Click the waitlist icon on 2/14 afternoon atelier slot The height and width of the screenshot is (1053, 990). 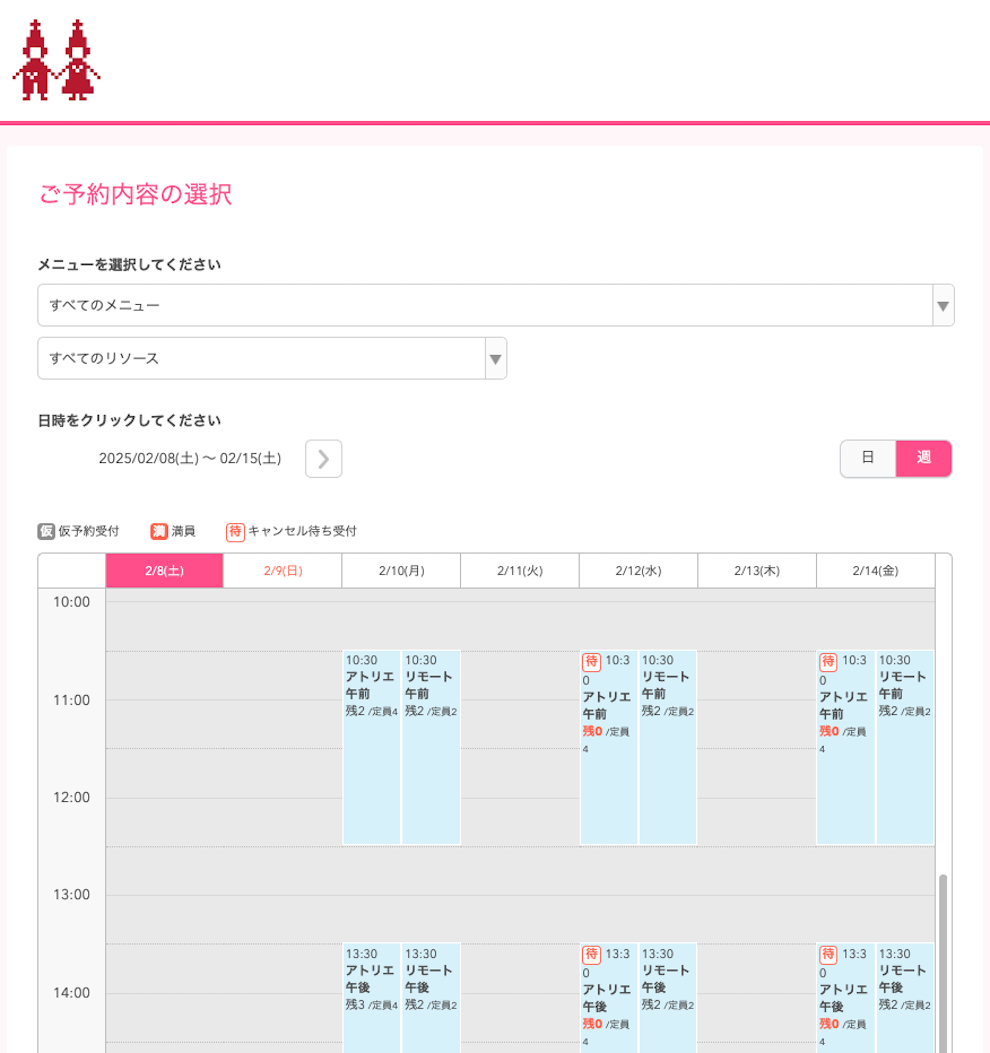[x=828, y=955]
